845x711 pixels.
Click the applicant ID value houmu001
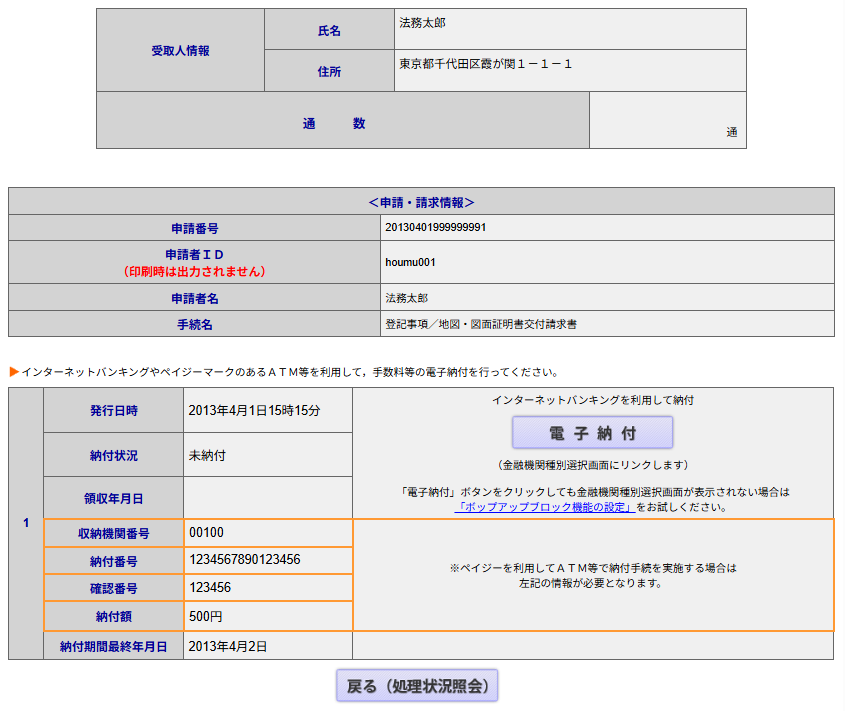pos(410,262)
